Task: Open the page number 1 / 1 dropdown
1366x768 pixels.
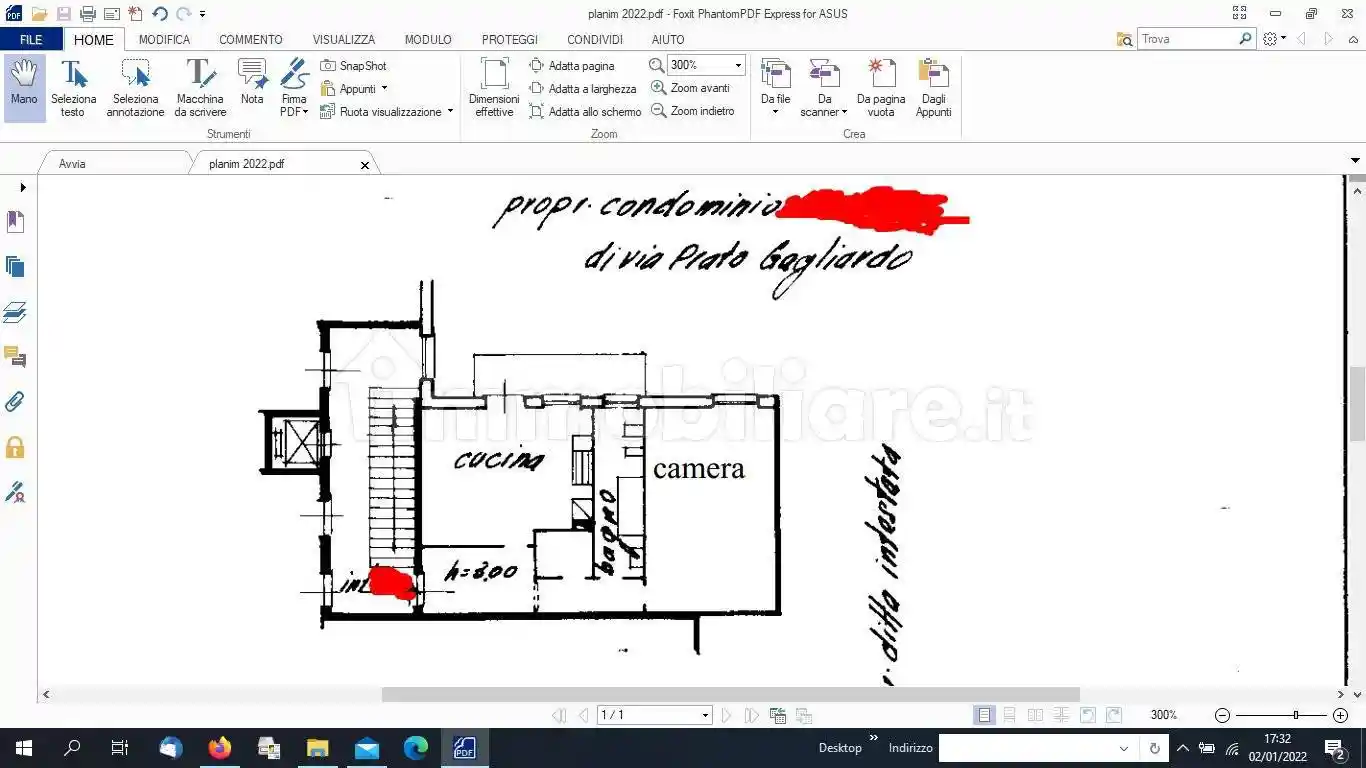Action: [705, 715]
